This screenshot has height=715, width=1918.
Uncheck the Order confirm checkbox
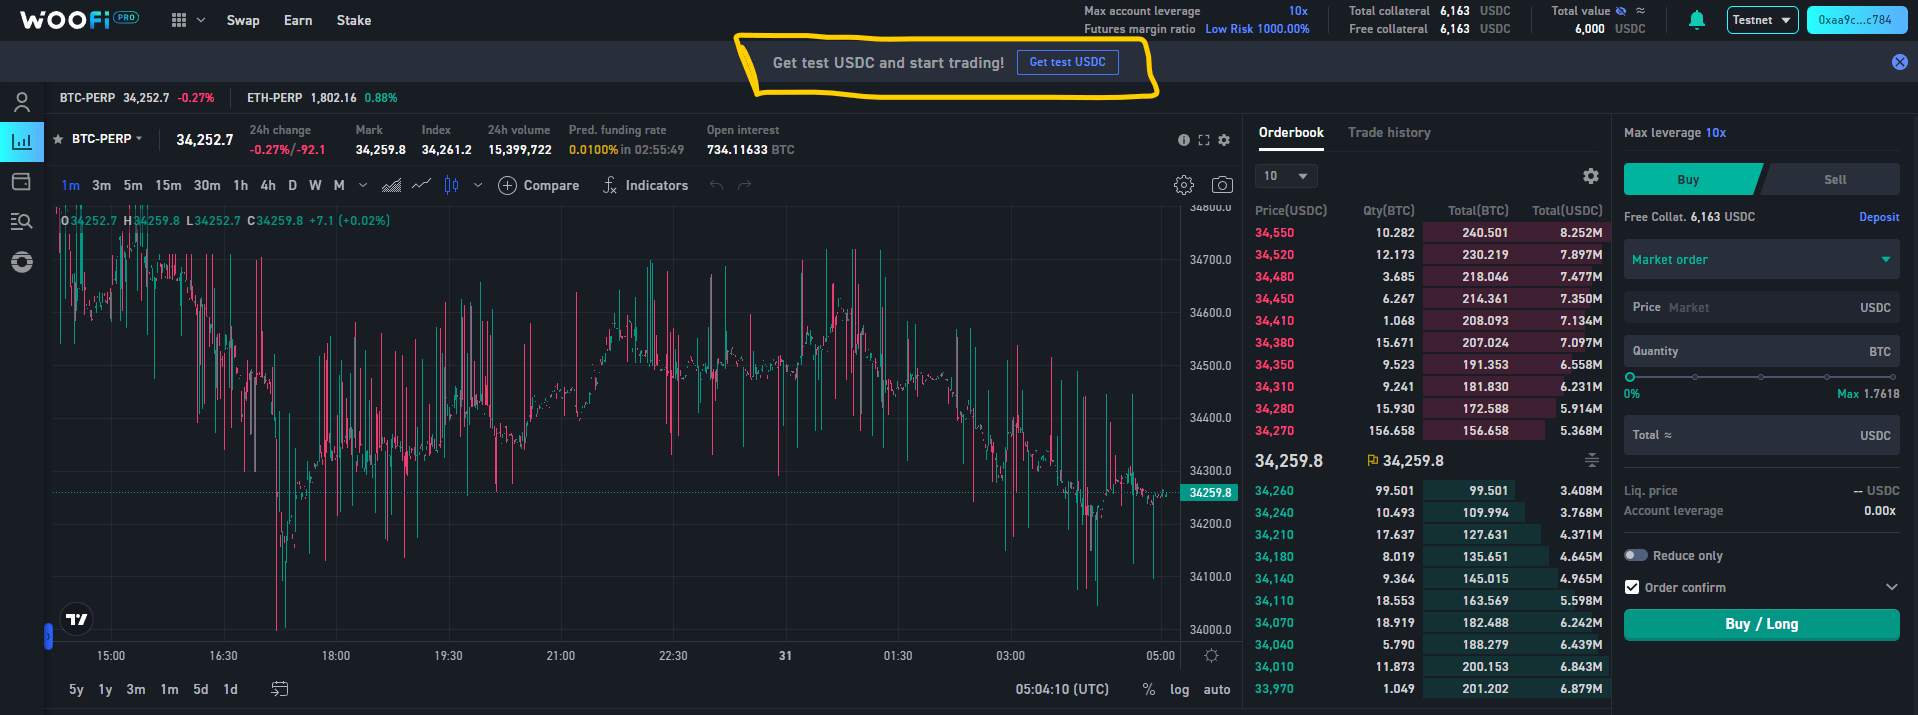(1632, 588)
